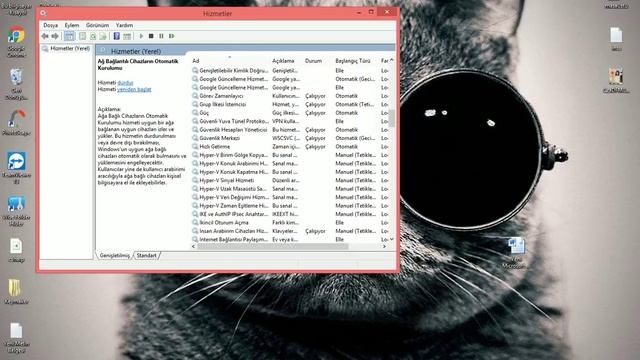640x360 pixels.
Task: Click the Forward arrow in Hizmetler toolbar
Action: 55,36
